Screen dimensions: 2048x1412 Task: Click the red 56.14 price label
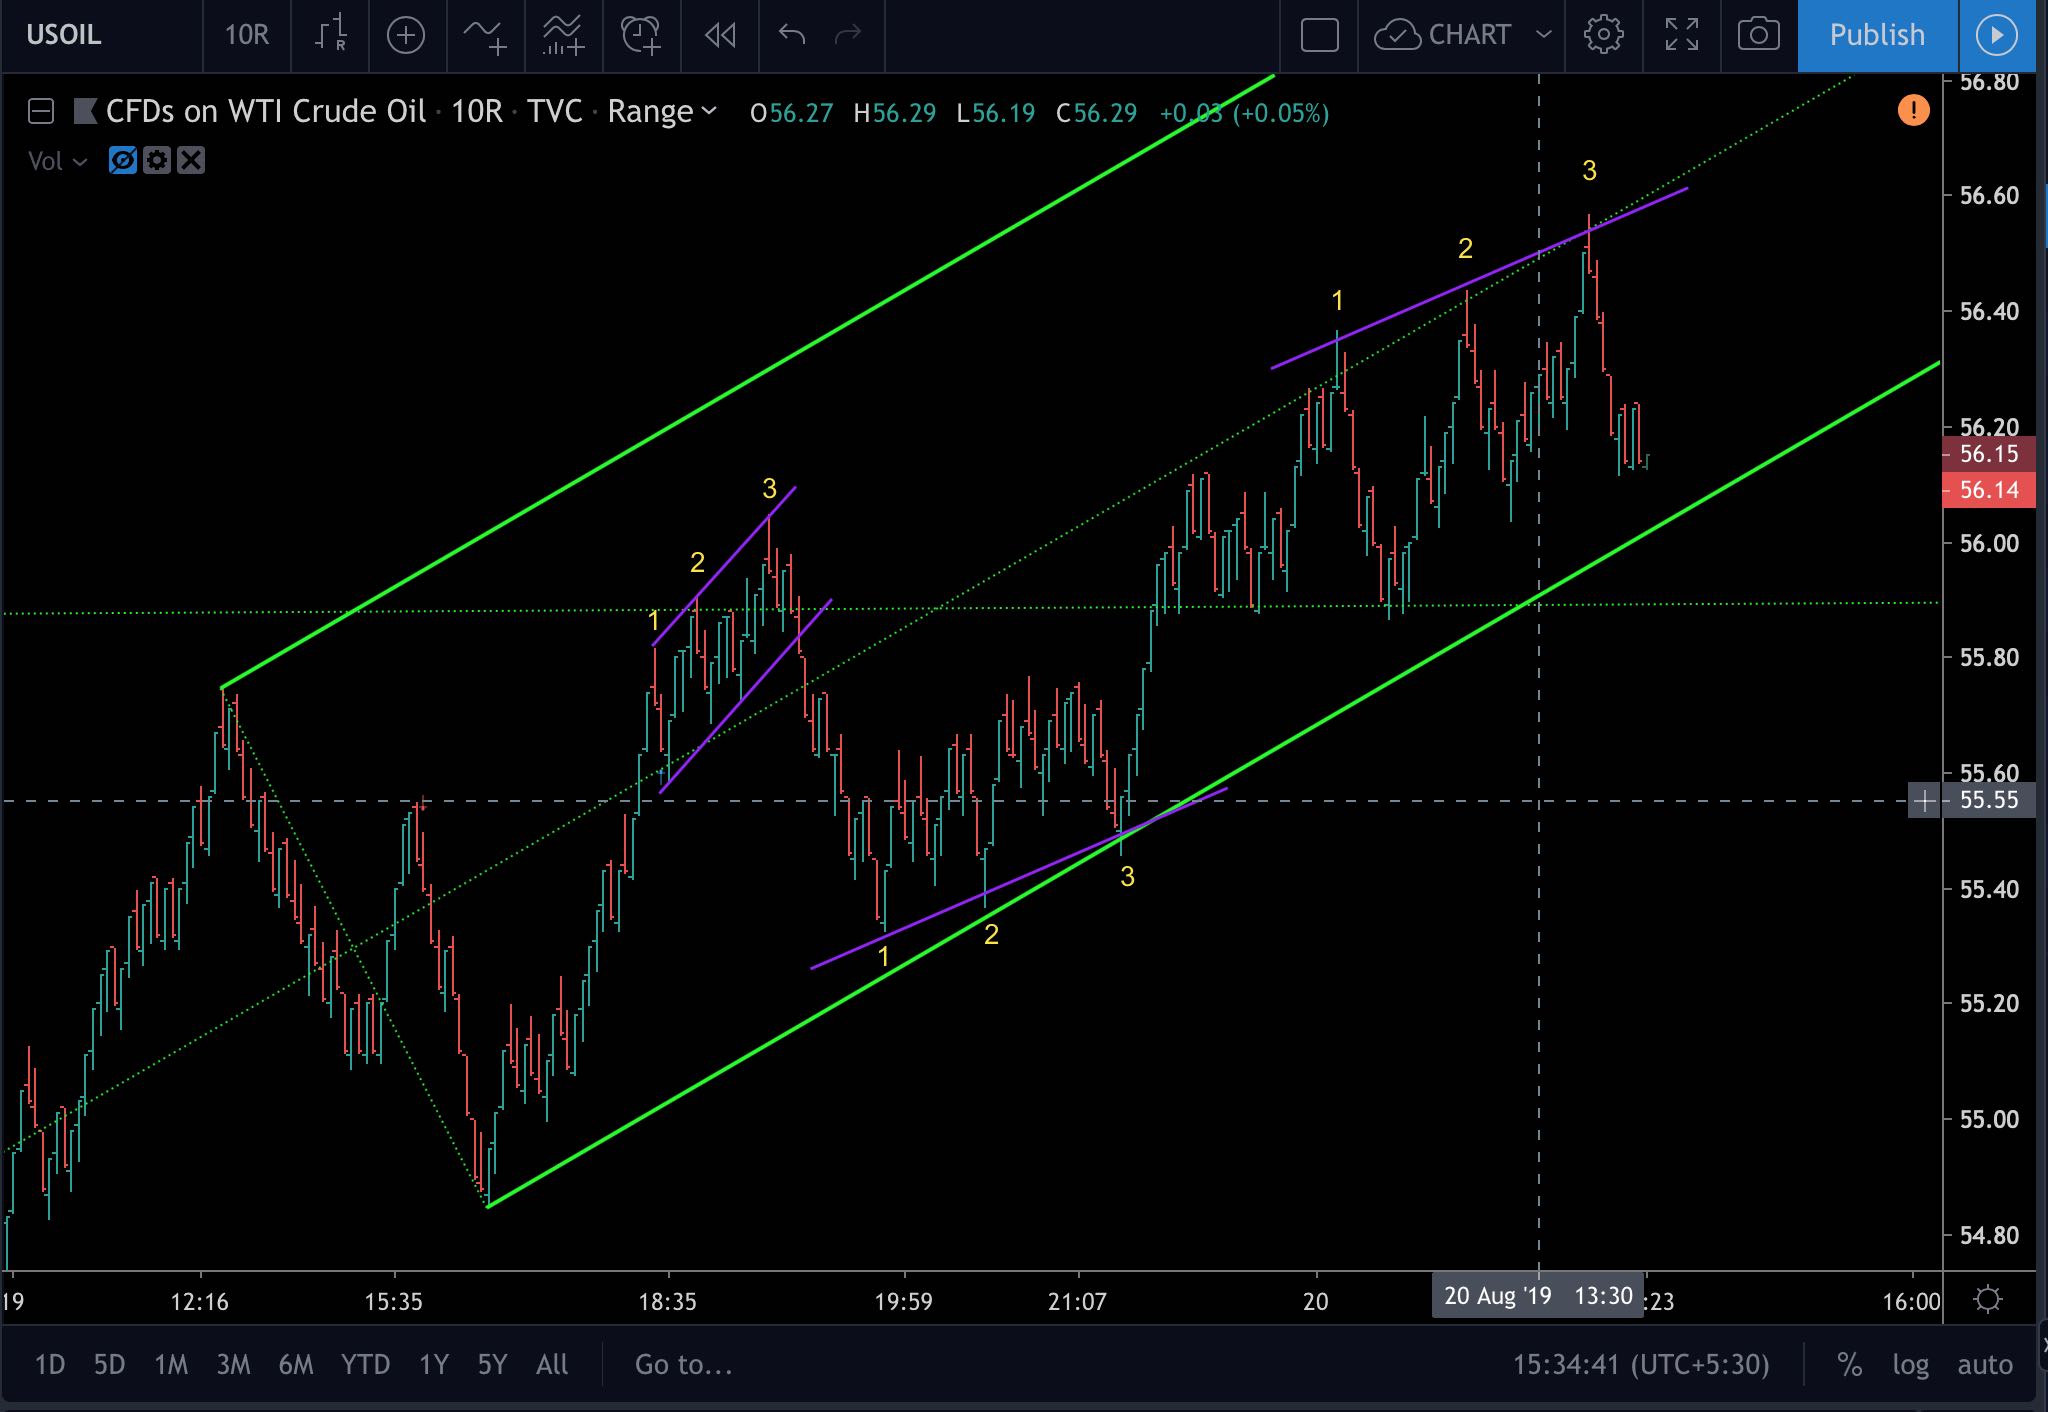pyautogui.click(x=1989, y=490)
